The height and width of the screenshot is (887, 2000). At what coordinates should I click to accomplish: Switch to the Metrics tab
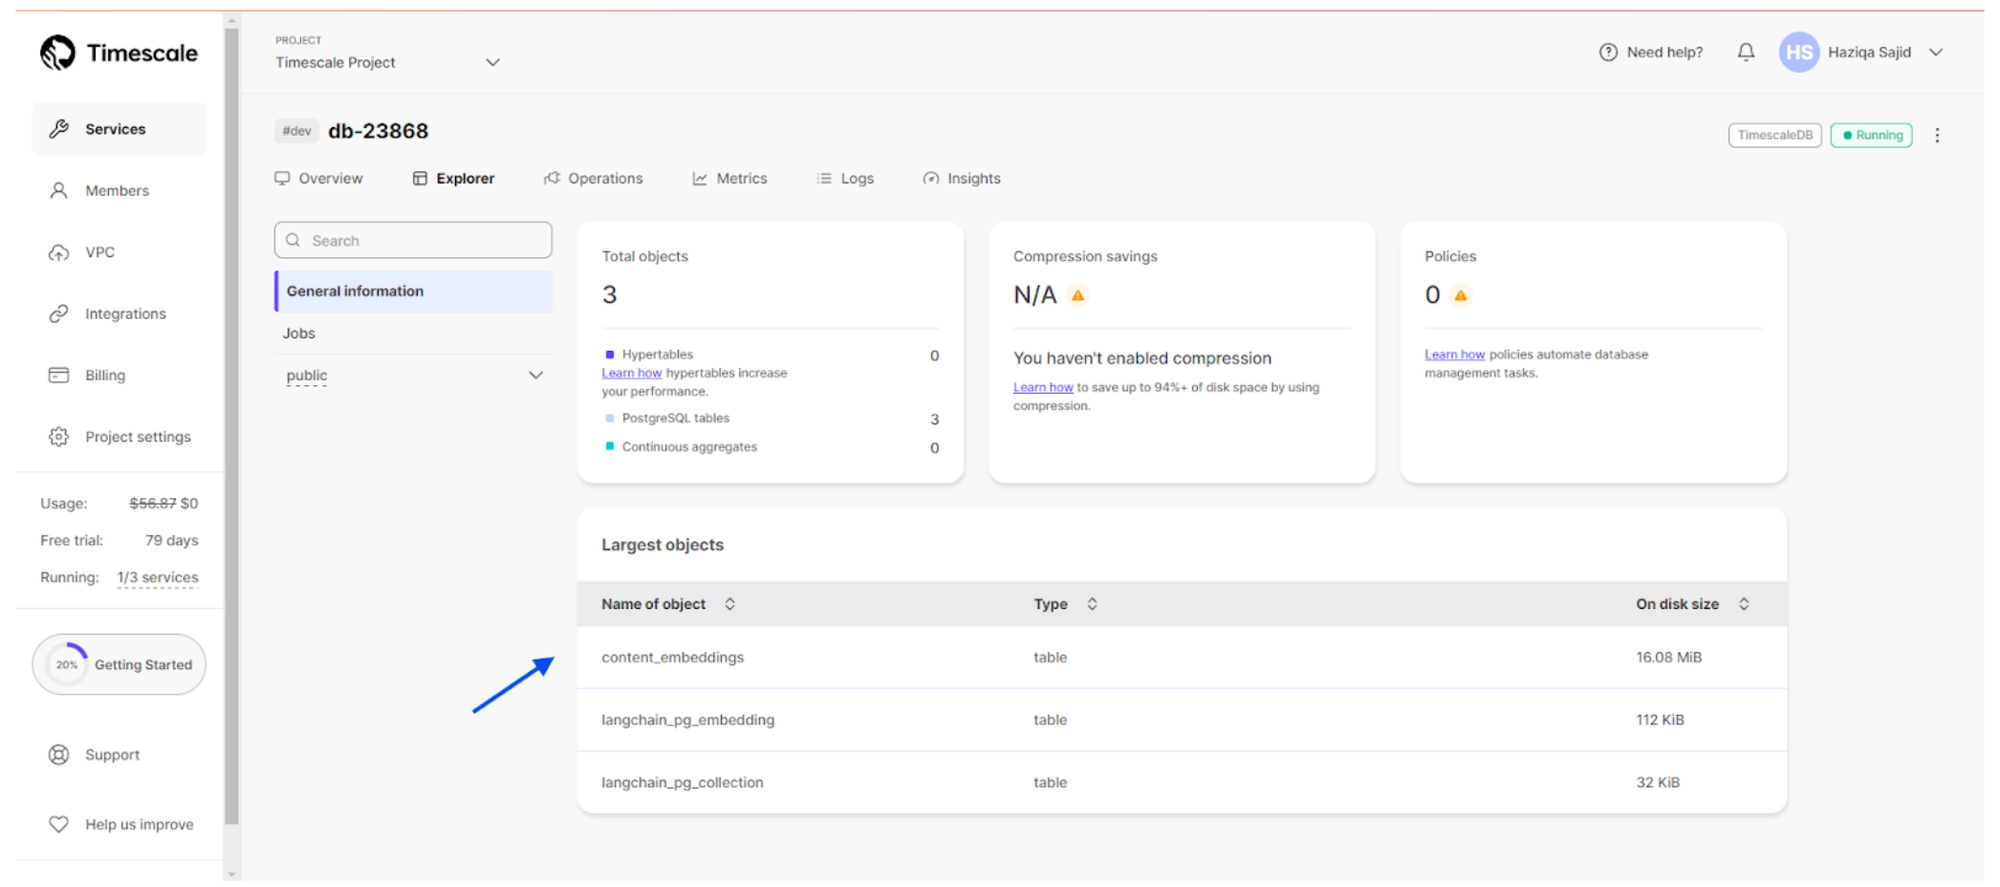[x=730, y=179]
